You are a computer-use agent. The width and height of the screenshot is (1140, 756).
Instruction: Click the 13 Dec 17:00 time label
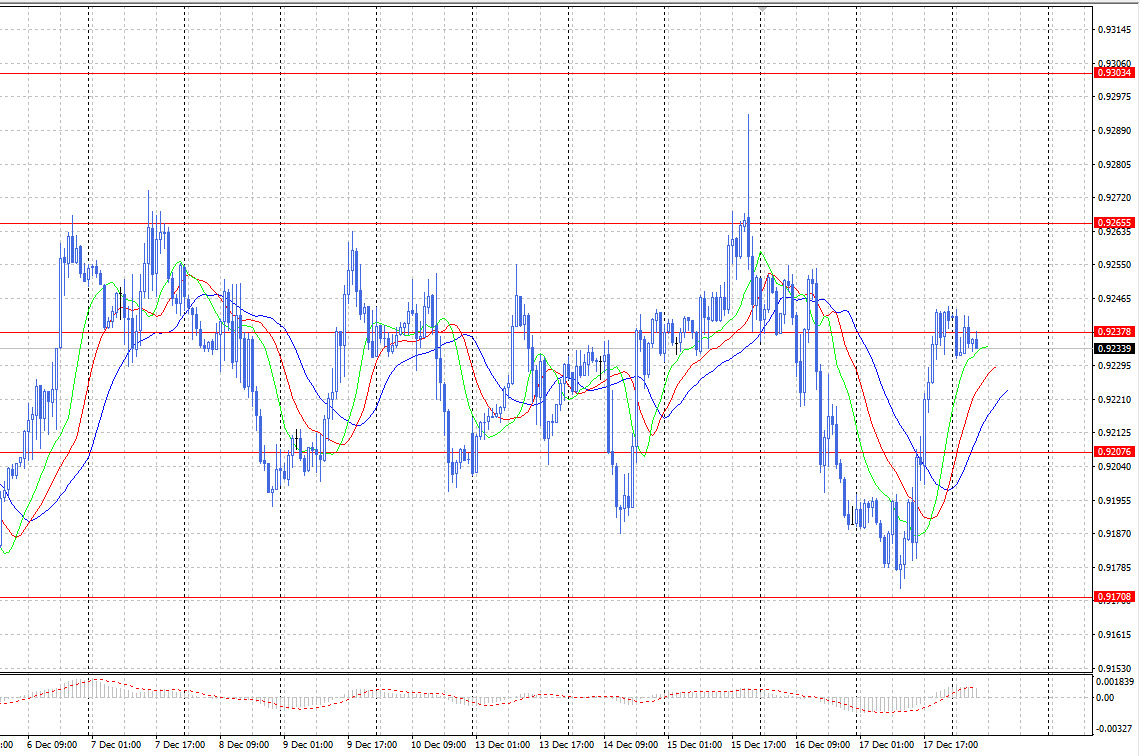pos(566,745)
